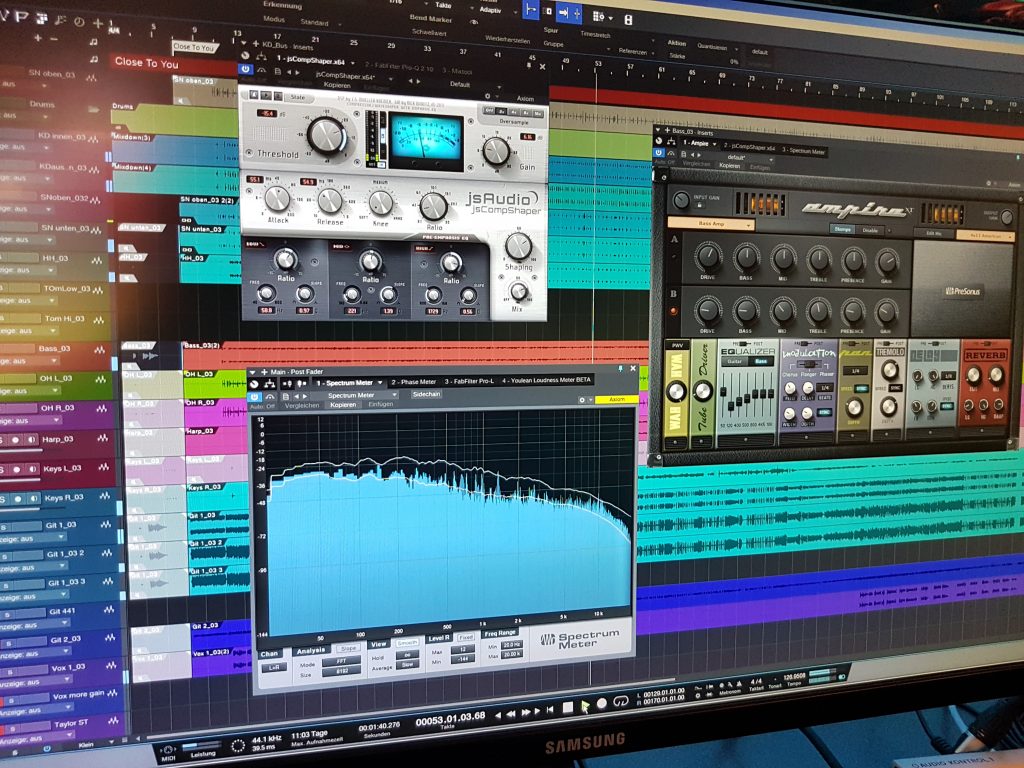Select Guitar mode on Ampire Equalizer pedal
This screenshot has width=1024, height=768.
[x=735, y=360]
